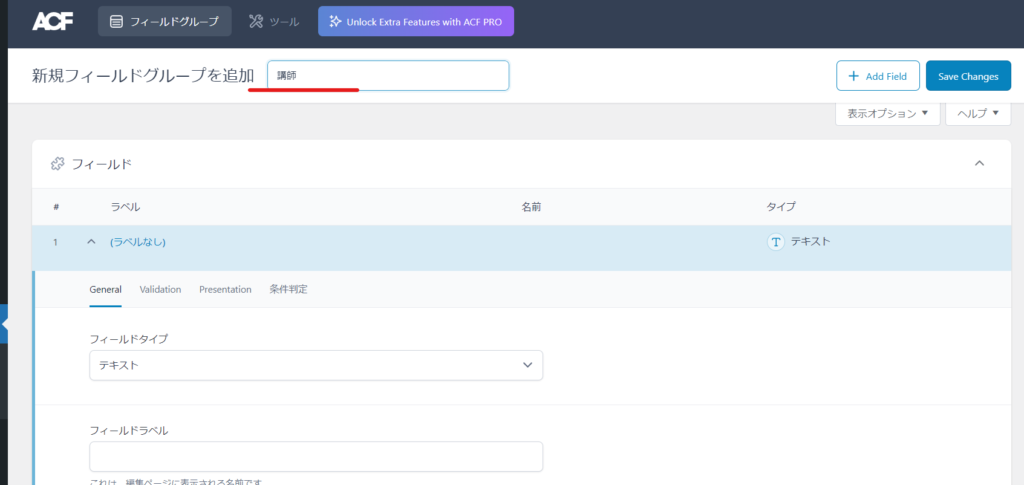Click the フィールドラベル text input
Viewport: 1024px width, 485px height.
[x=316, y=457]
